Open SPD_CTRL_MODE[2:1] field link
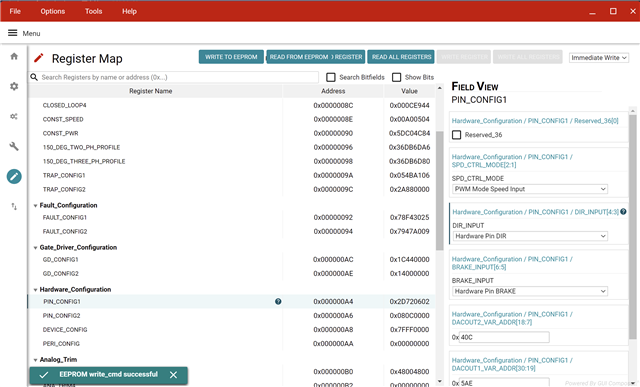640x387 pixels. click(x=512, y=161)
